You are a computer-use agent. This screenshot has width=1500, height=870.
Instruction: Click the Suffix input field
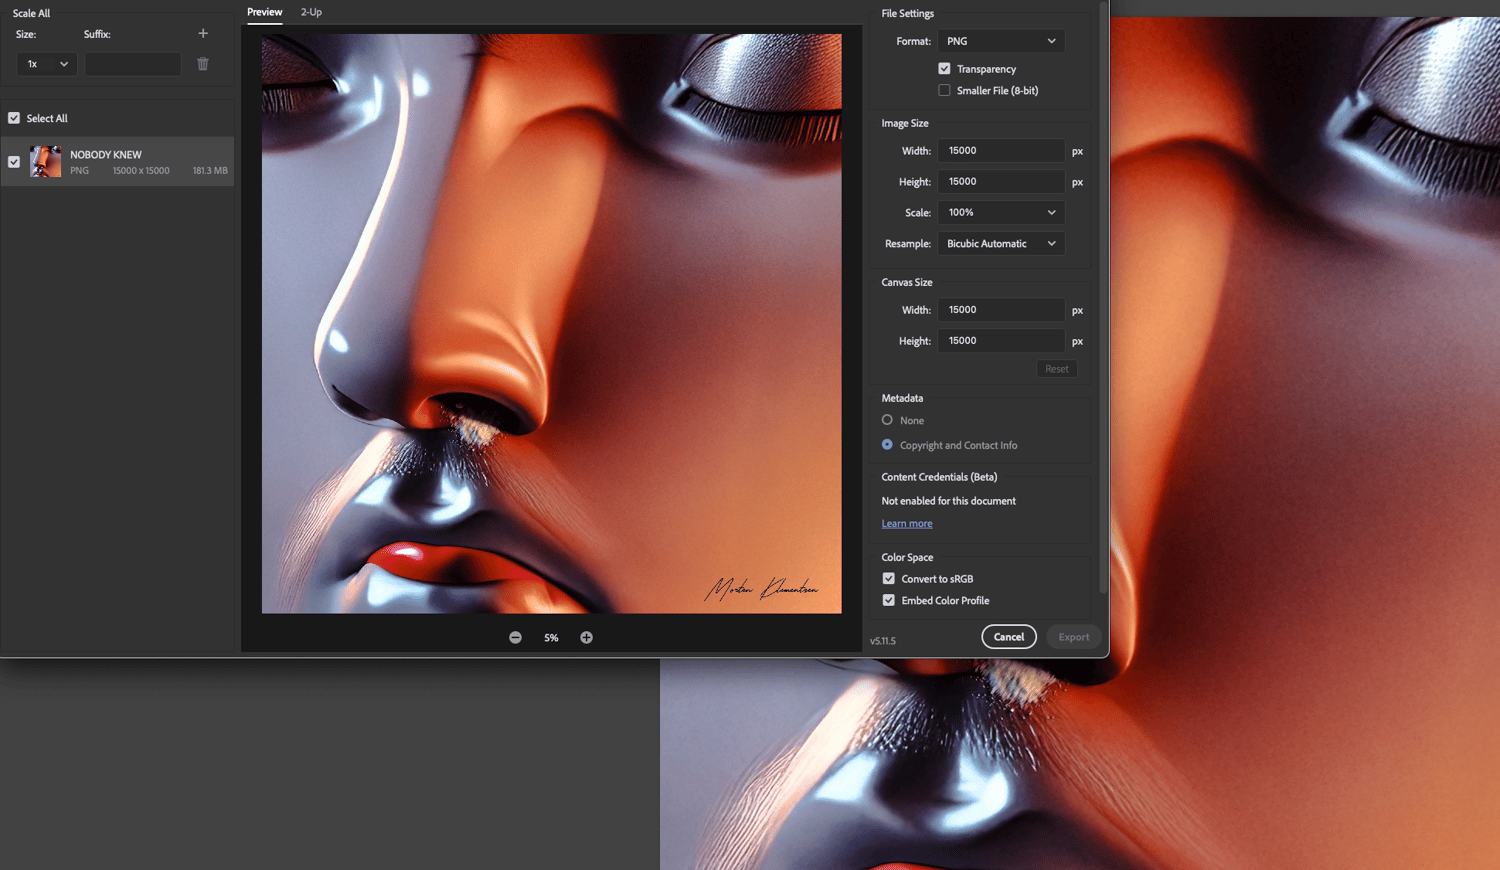(133, 64)
